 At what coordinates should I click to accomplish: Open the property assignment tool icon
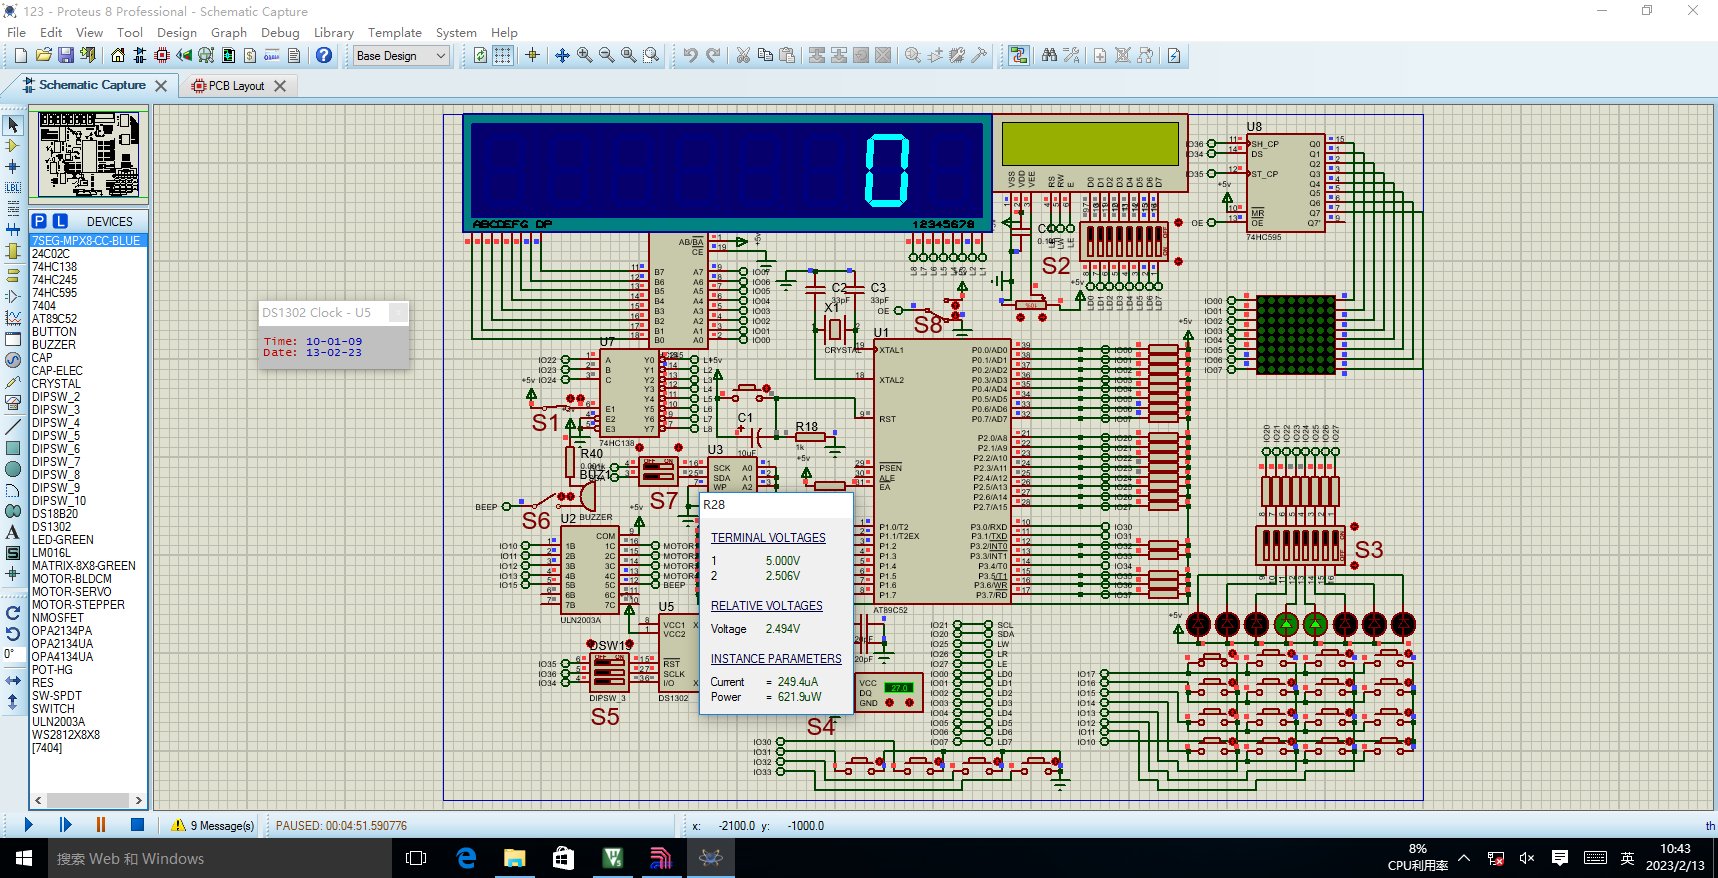(1071, 56)
